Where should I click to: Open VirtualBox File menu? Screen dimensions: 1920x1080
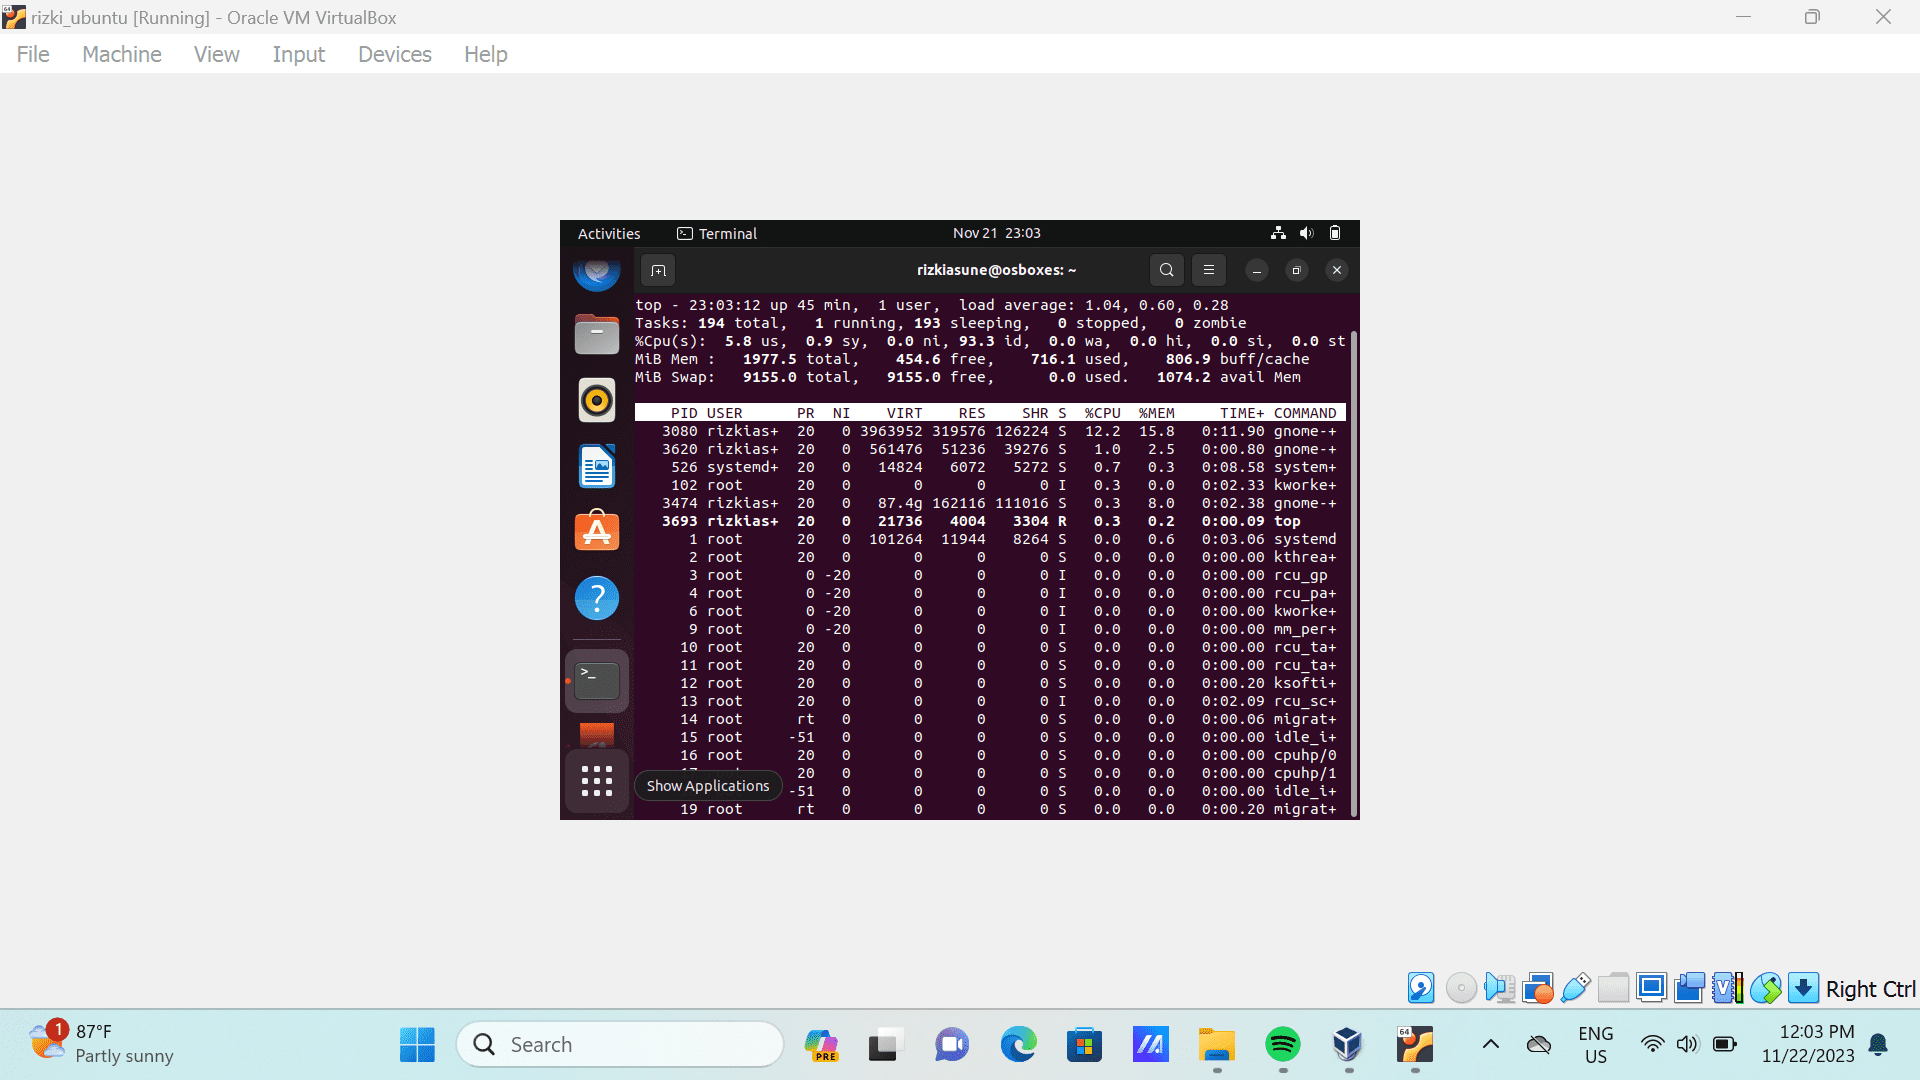(x=33, y=54)
